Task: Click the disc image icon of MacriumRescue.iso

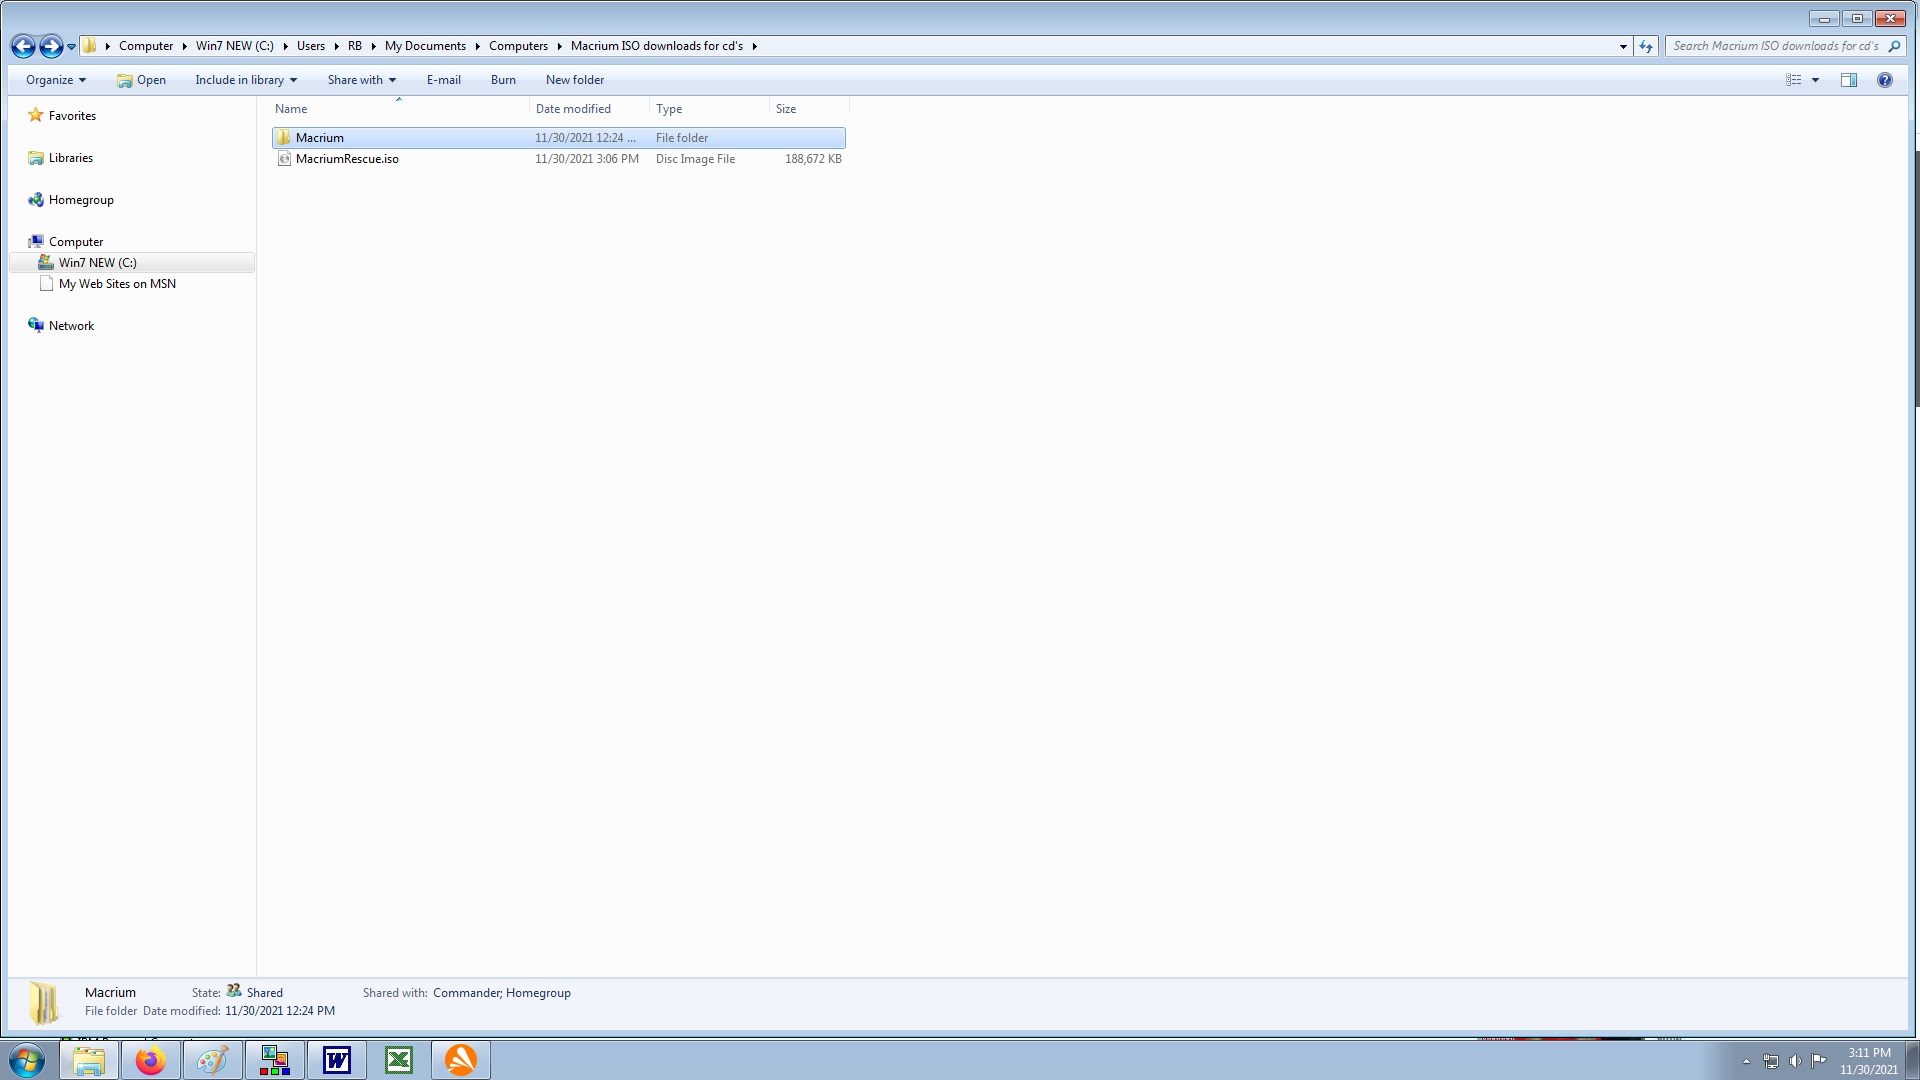Action: [284, 159]
